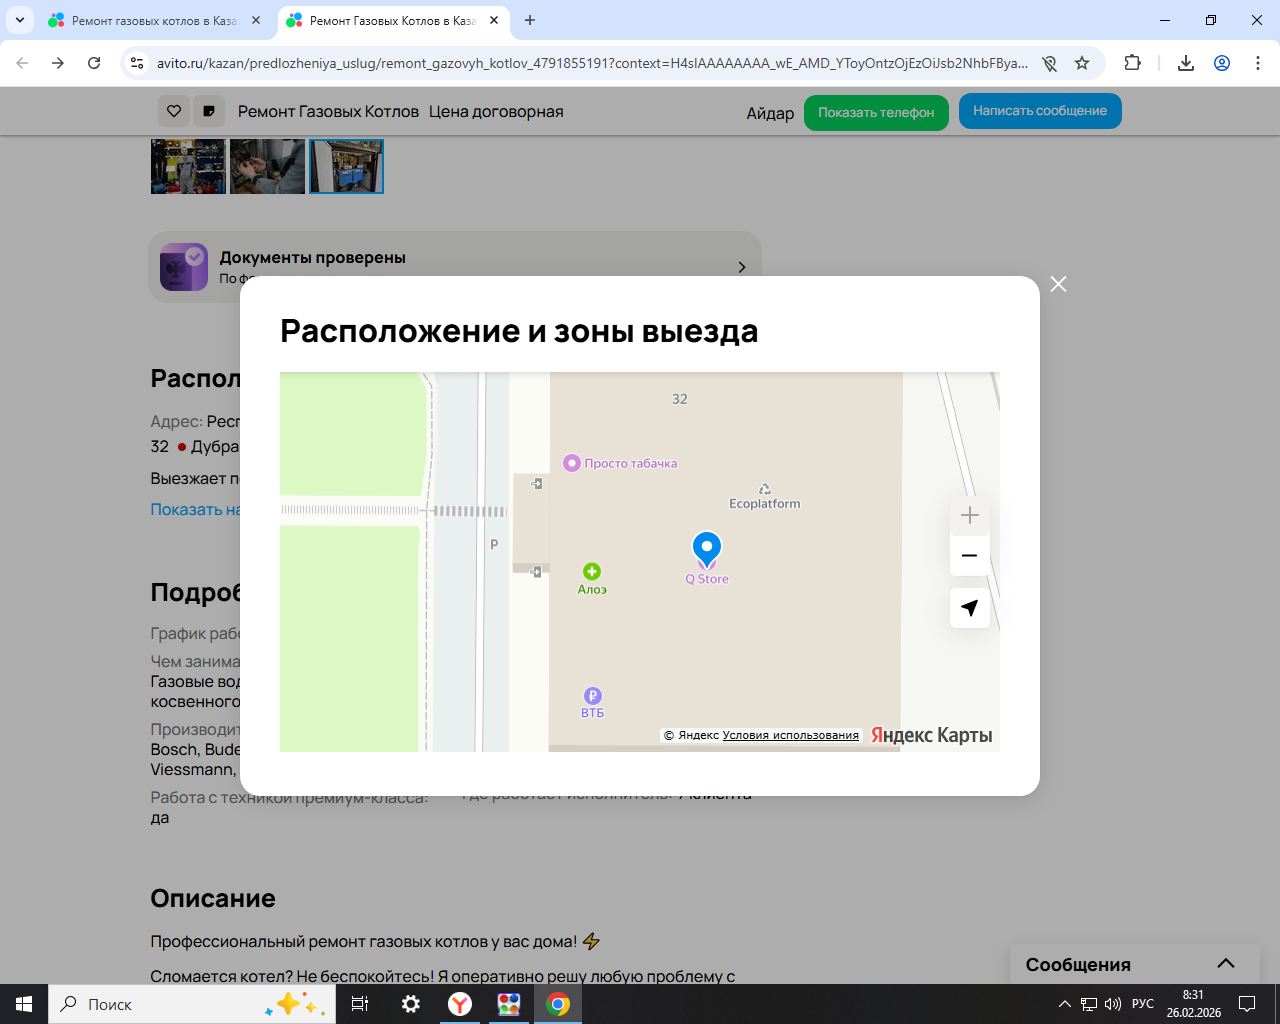Click the Просто табачка map marker
Image resolution: width=1280 pixels, height=1024 pixels.
point(572,463)
